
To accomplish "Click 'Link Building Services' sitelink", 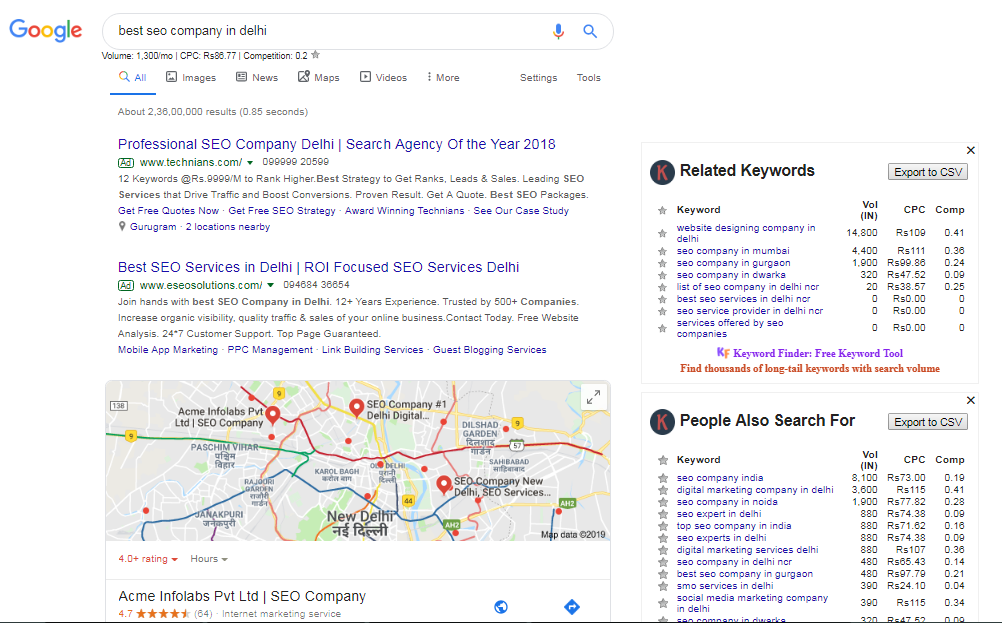I will [x=373, y=350].
